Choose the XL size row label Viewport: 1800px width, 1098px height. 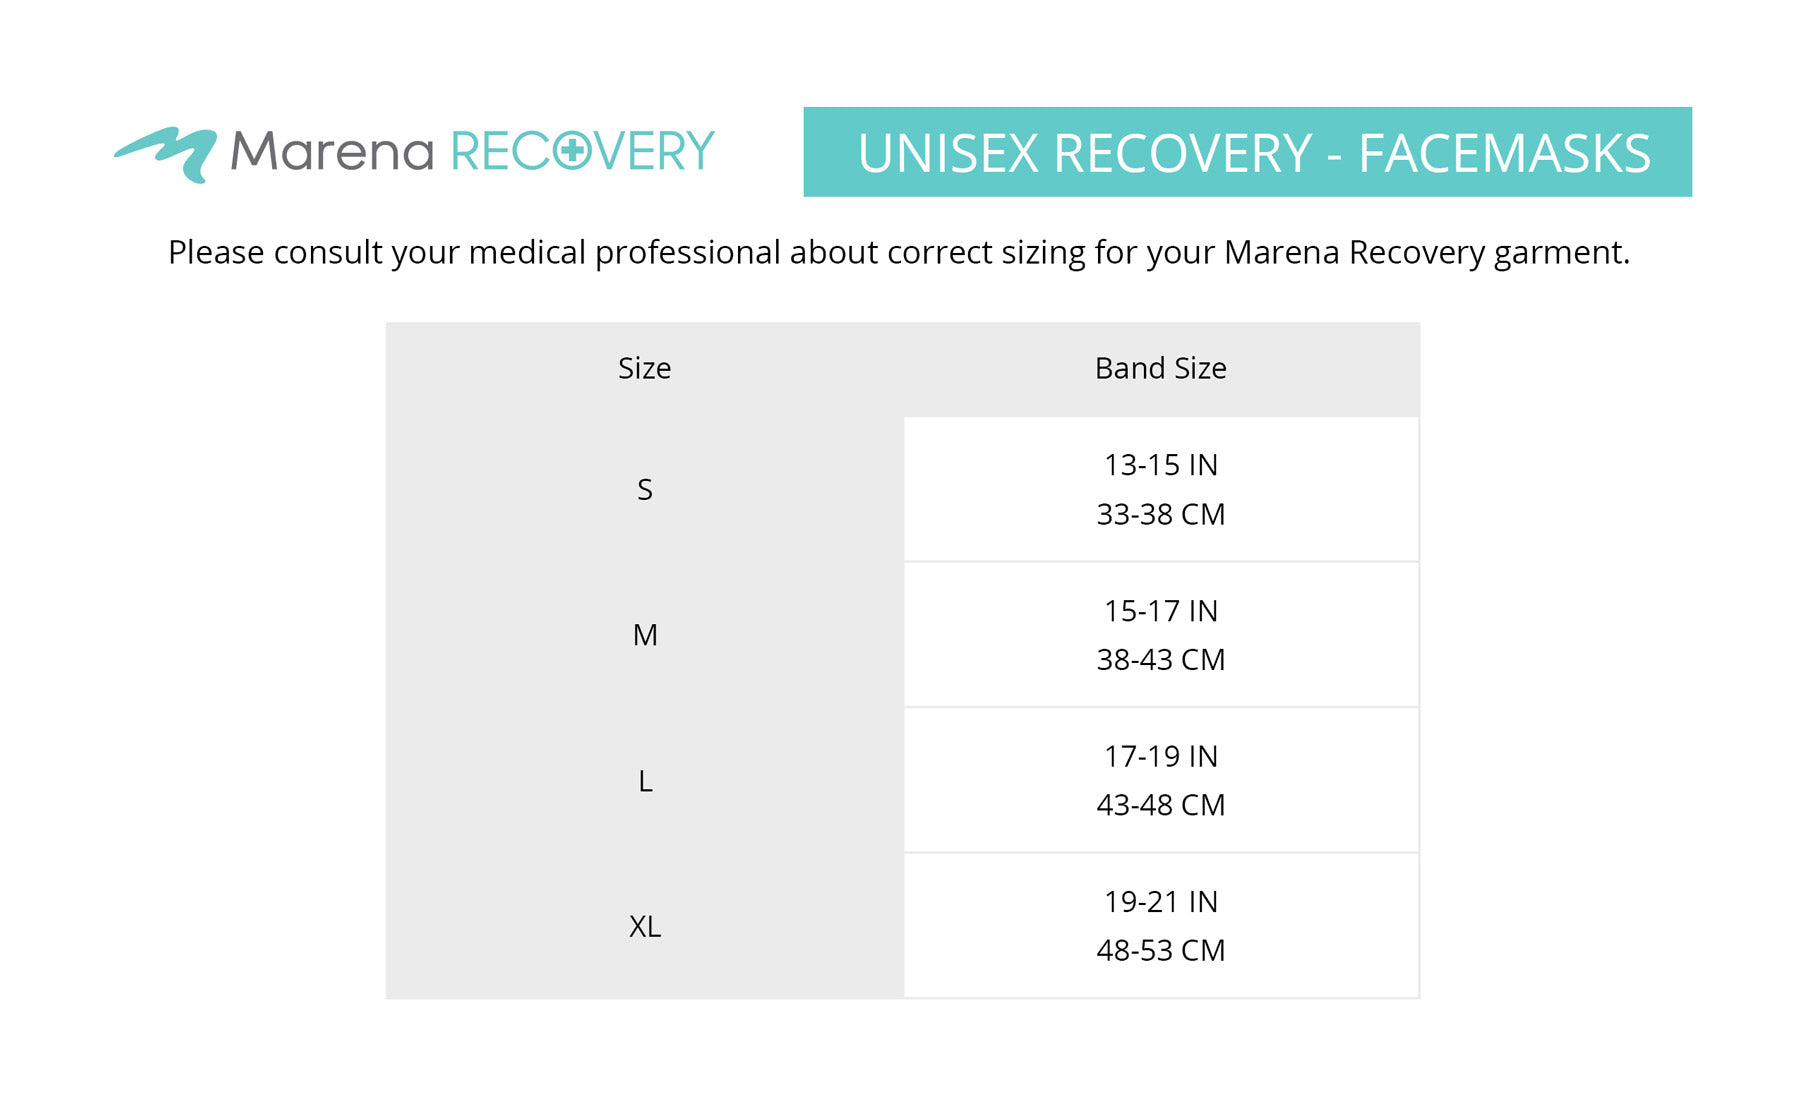645,927
